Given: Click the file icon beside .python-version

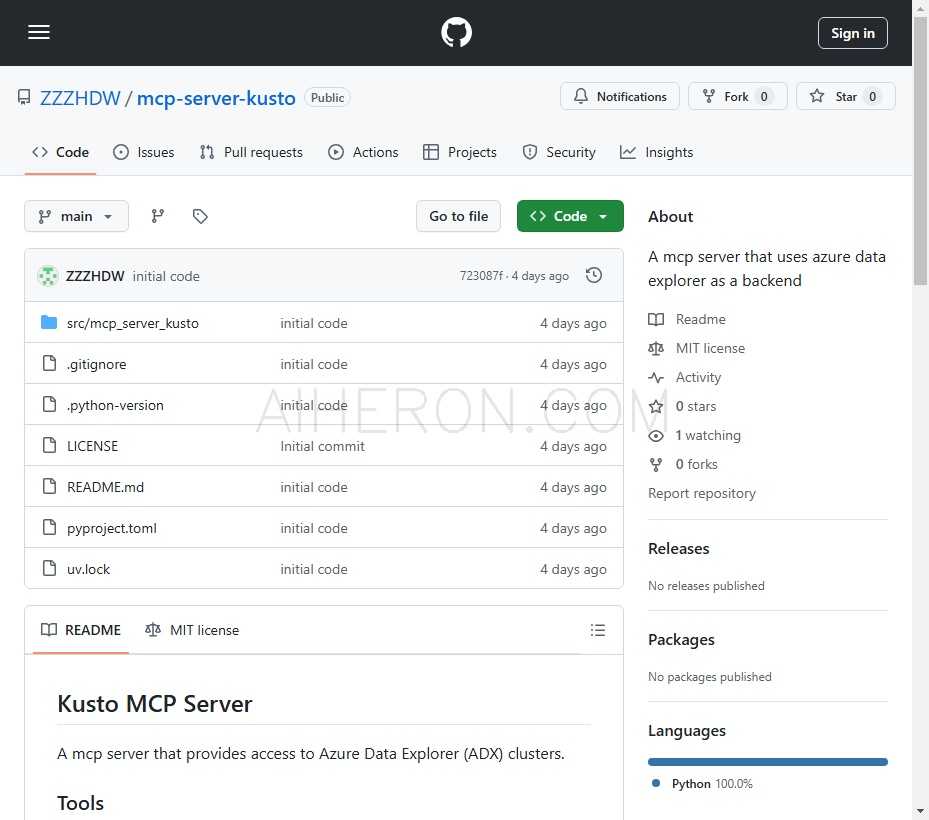Looking at the screenshot, I should click(50, 404).
